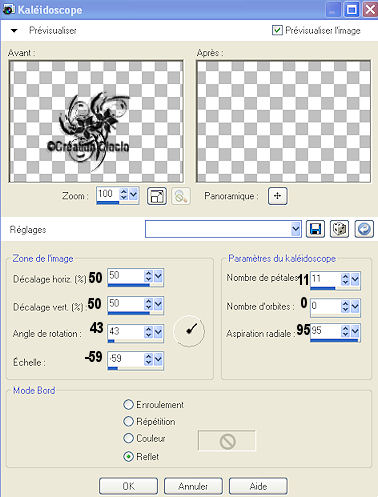Click the disabled zoom lock icon
Image resolution: width=378 pixels, height=497 pixels.
[181, 196]
